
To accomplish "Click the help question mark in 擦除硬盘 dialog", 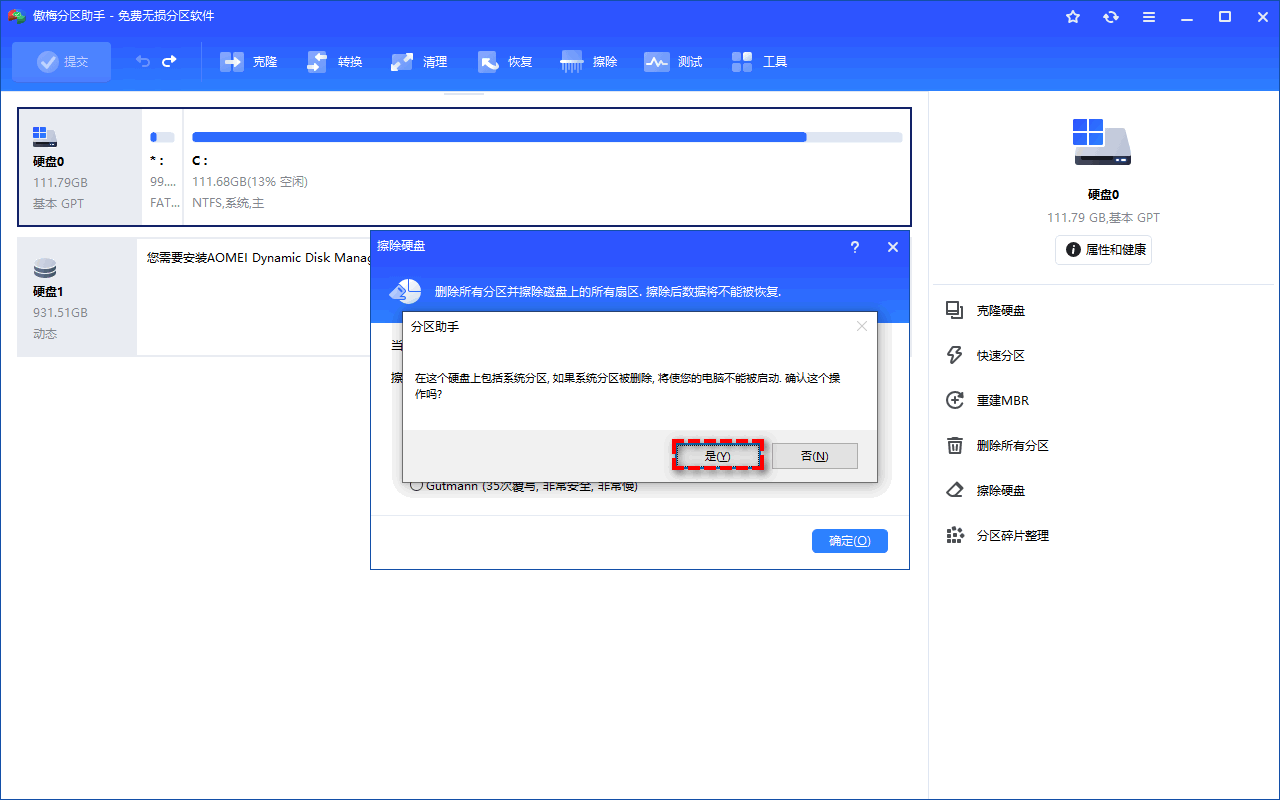I will (x=854, y=246).
